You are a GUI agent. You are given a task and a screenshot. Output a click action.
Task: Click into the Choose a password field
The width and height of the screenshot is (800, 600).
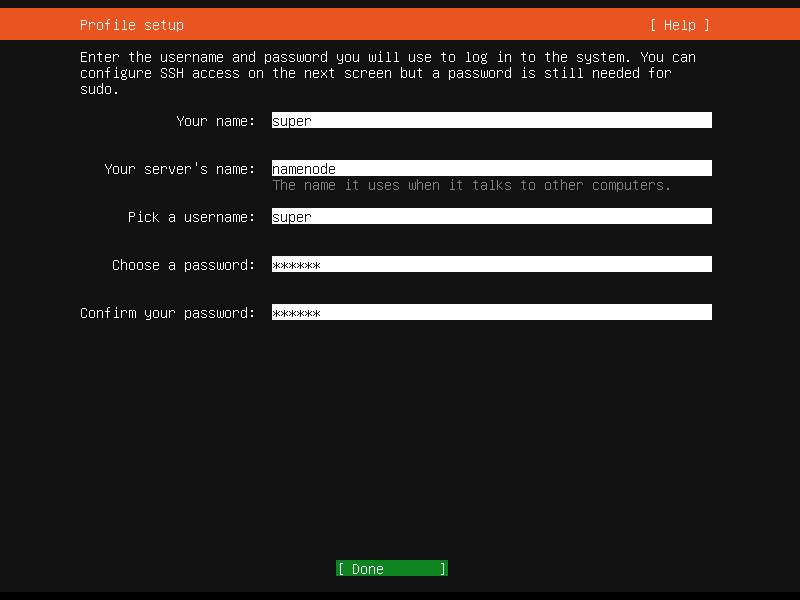point(490,265)
